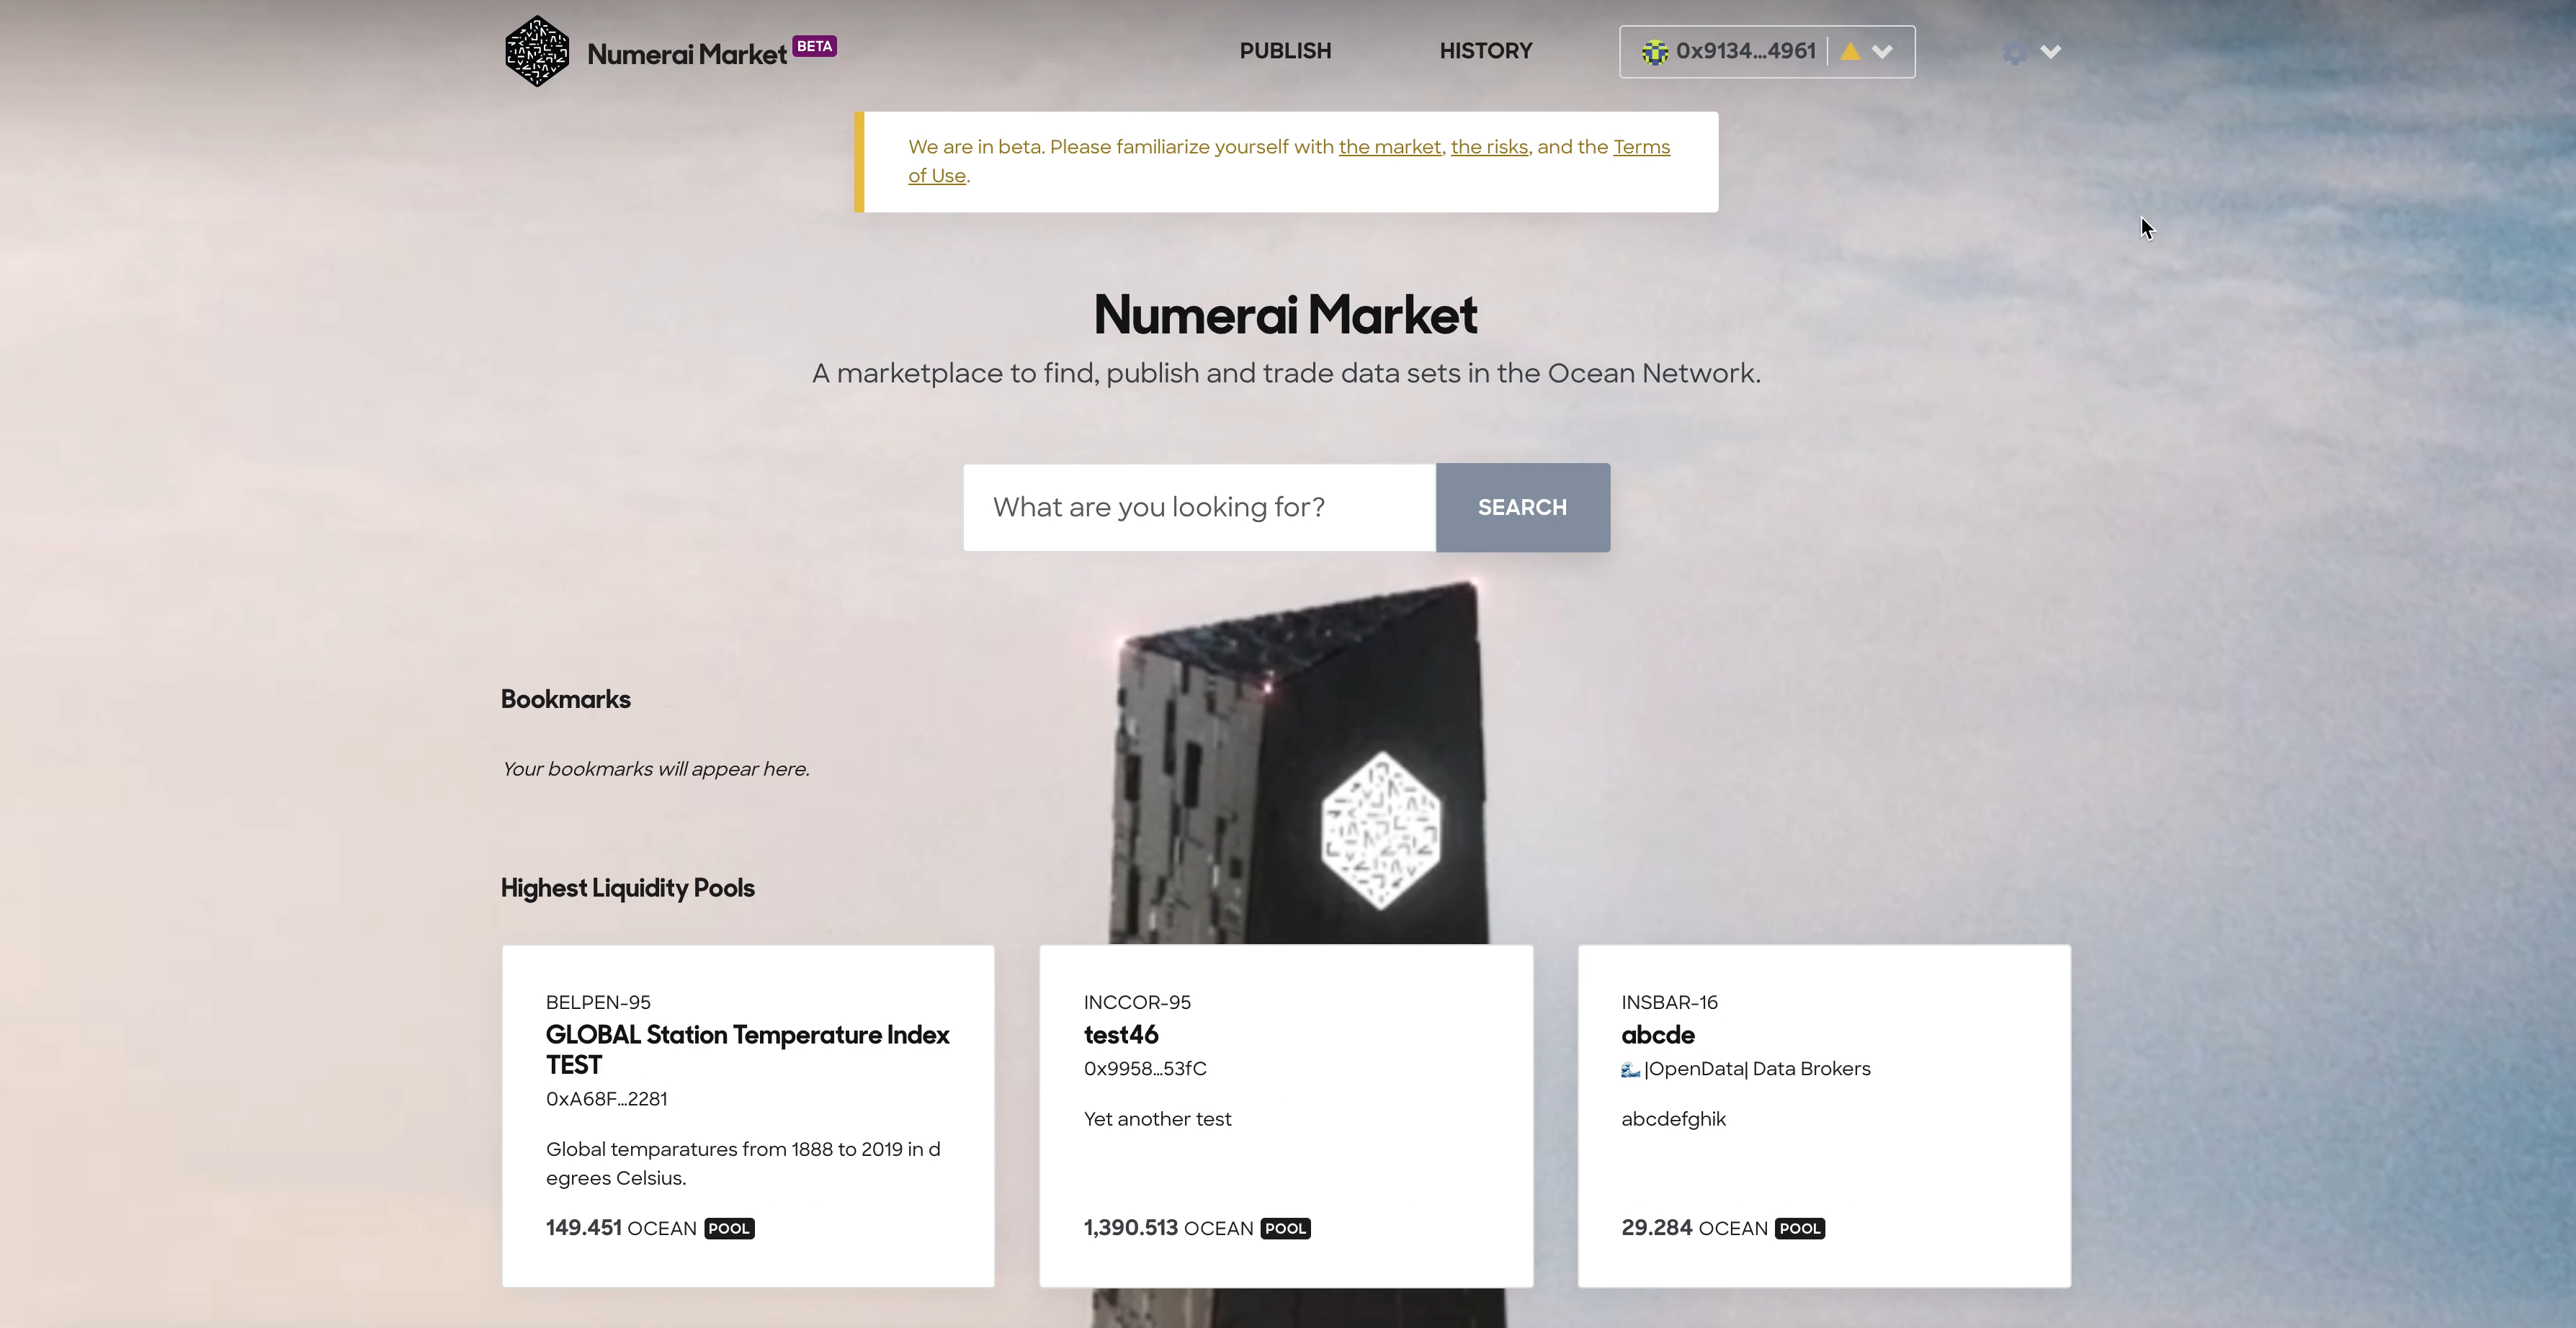Follow 'the risks' link in banner
The width and height of the screenshot is (2576, 1328).
(x=1488, y=147)
